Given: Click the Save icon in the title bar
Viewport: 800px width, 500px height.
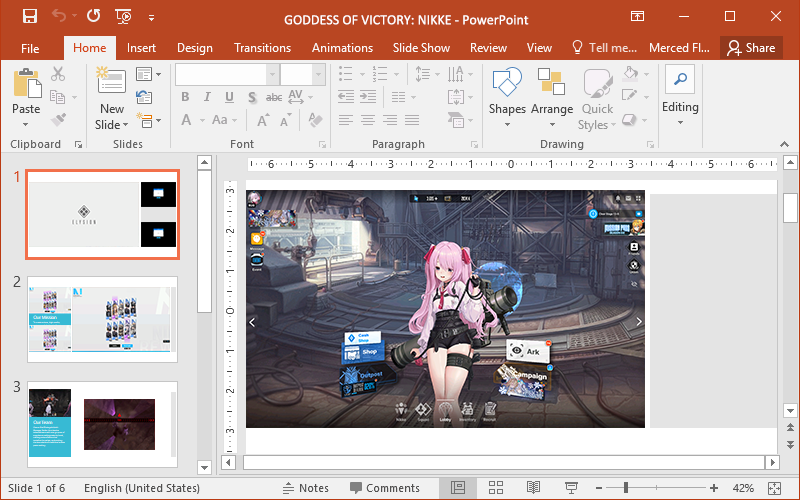Looking at the screenshot, I should click(x=30, y=16).
